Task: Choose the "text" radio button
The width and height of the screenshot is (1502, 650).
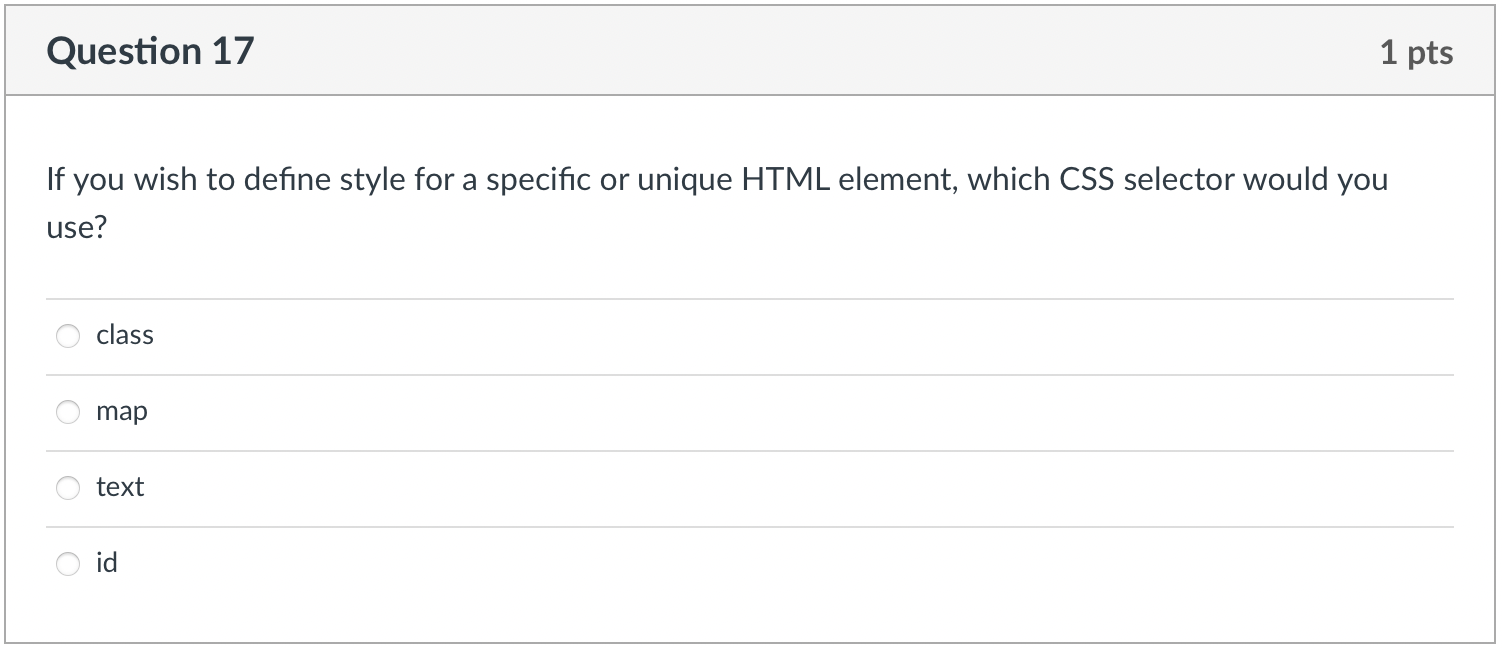Action: pyautogui.click(x=68, y=488)
